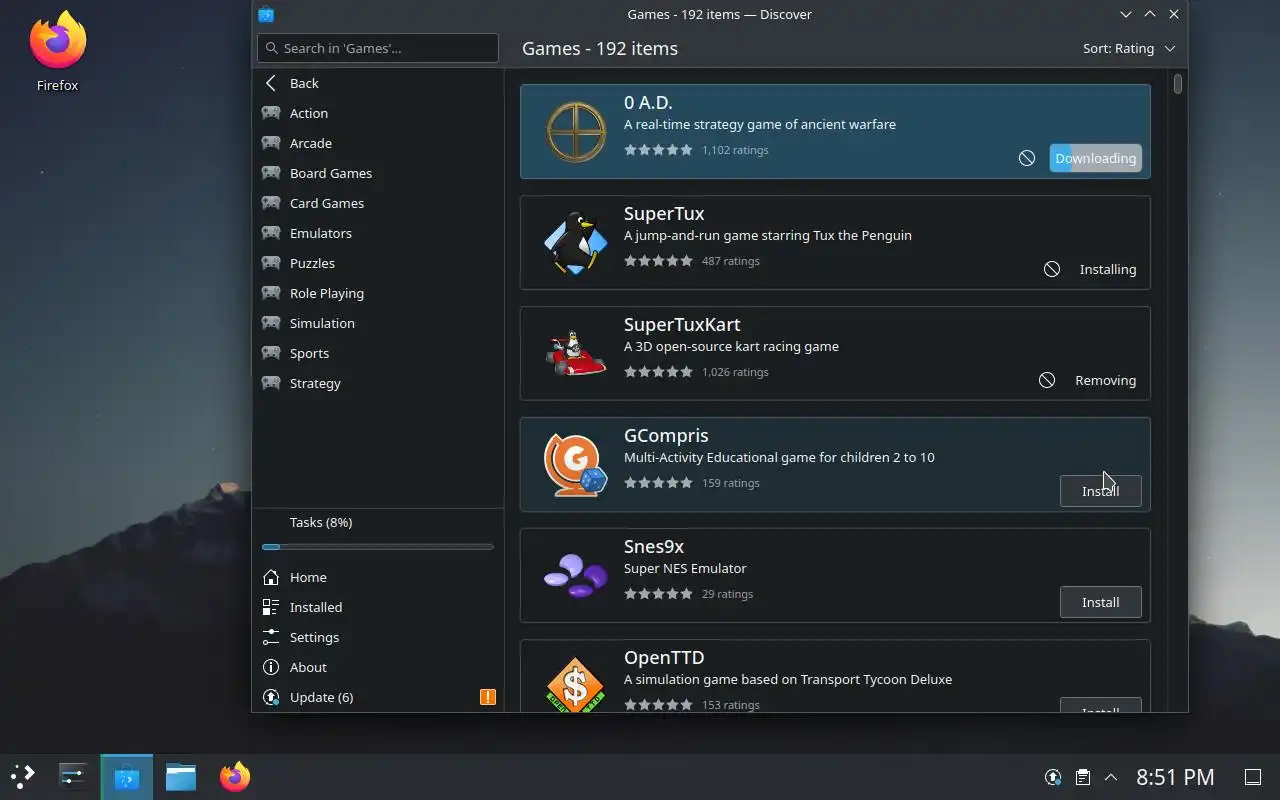The height and width of the screenshot is (800, 1280).
Task: Install GCompris
Action: pos(1100,491)
